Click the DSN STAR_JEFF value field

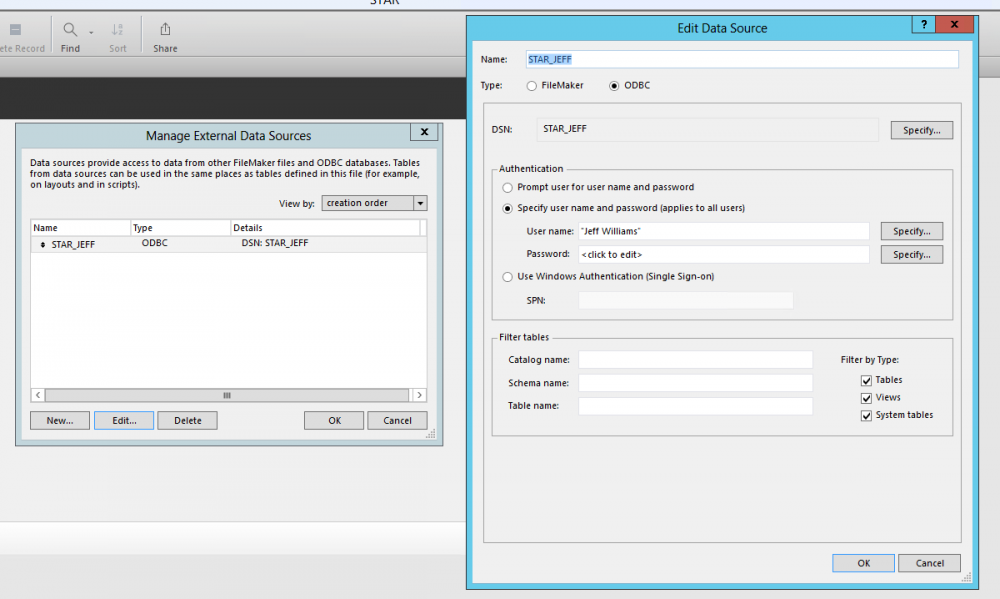(707, 129)
